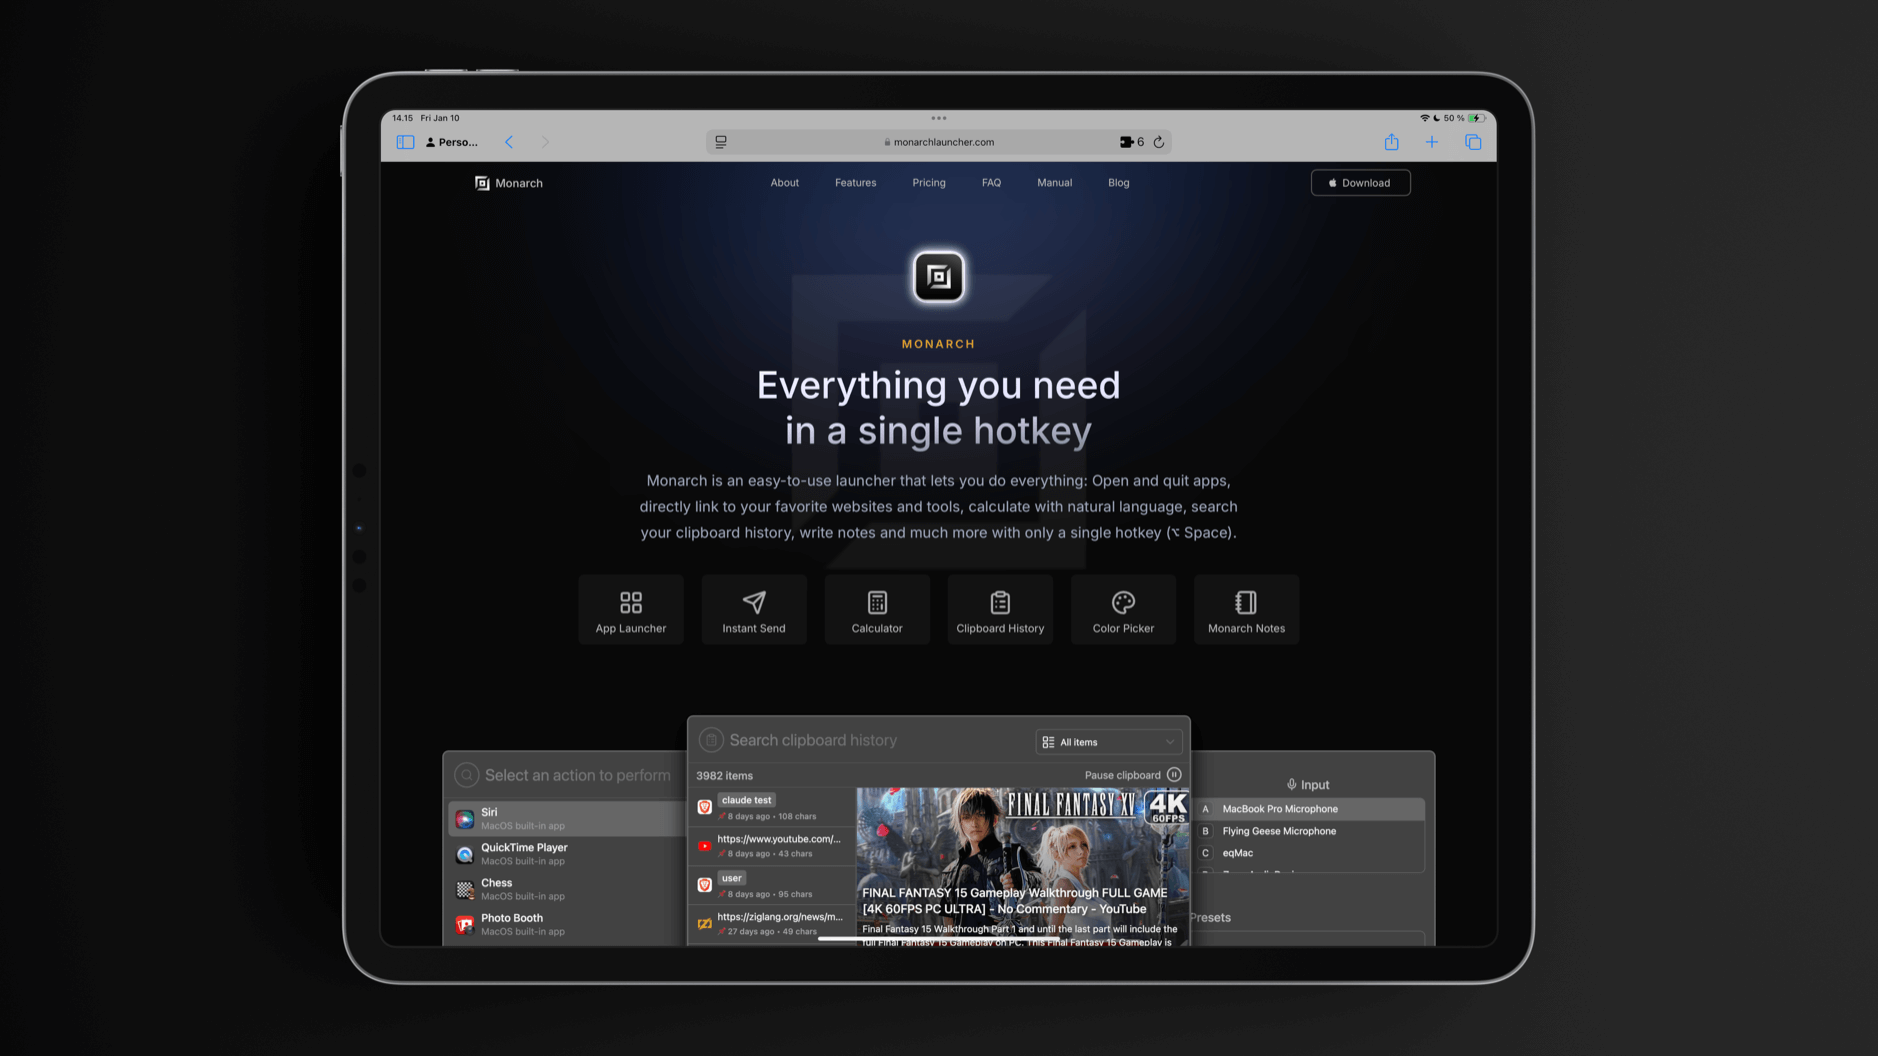The image size is (1878, 1056).
Task: Select the Monarch Notes feature card
Action: click(x=1246, y=610)
